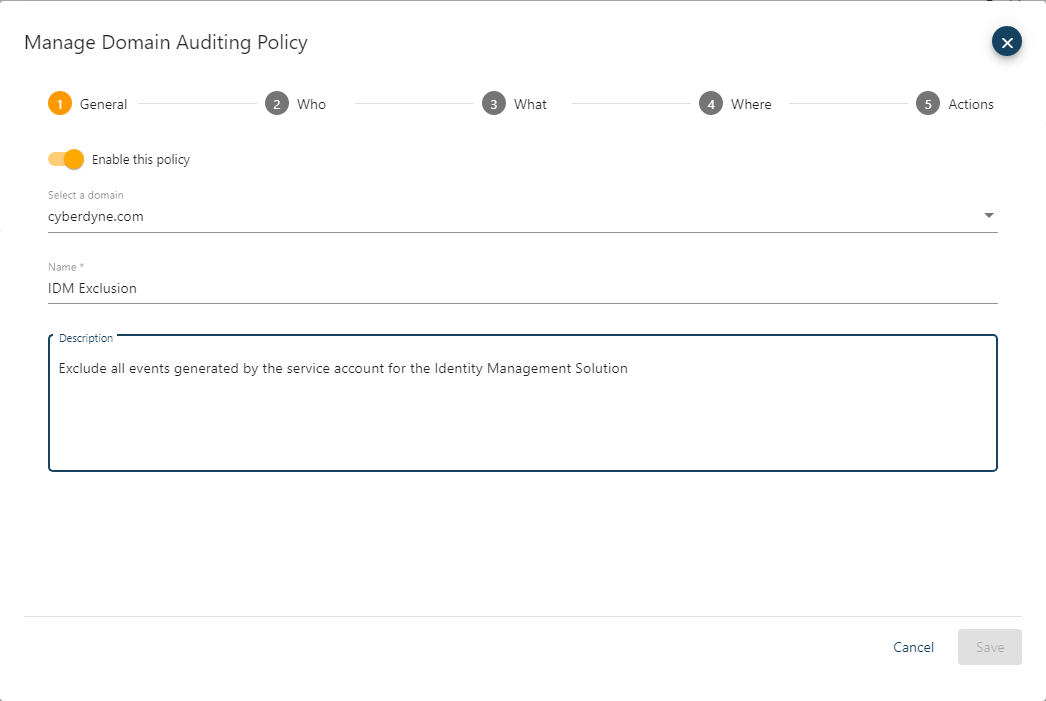Disable the Enable this policy switch

pyautogui.click(x=66, y=159)
